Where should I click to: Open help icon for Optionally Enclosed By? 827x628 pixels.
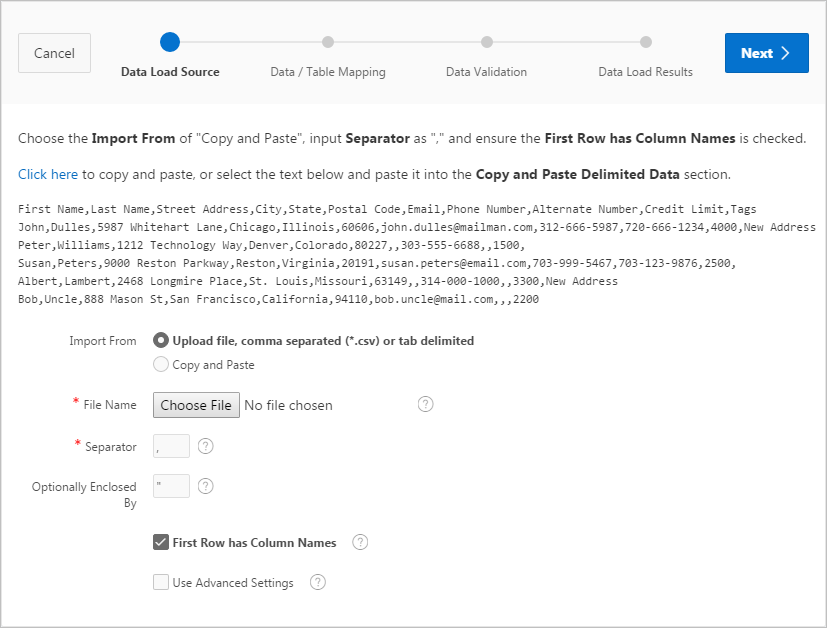click(x=206, y=486)
